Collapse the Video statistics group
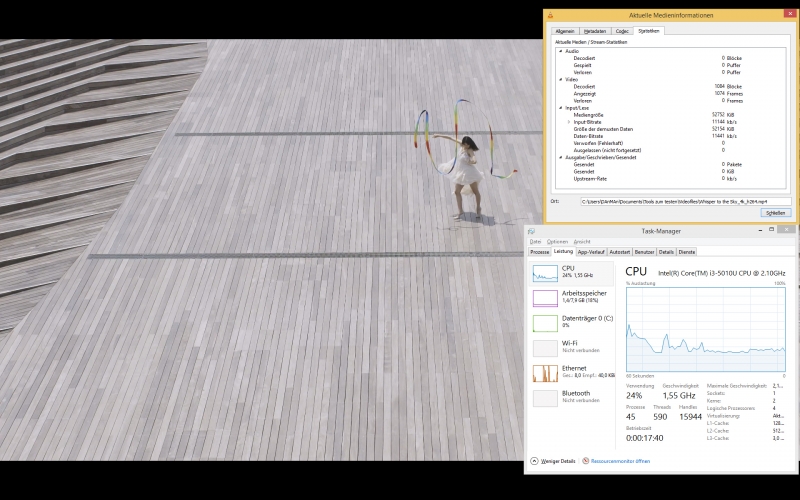 coord(561,80)
